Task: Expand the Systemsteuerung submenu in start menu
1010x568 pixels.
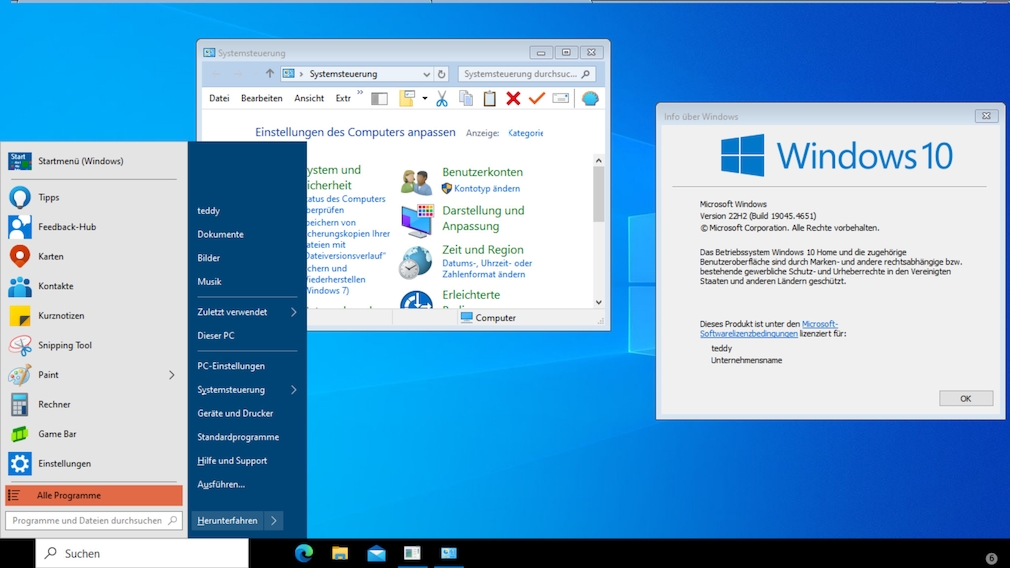Action: click(294, 390)
